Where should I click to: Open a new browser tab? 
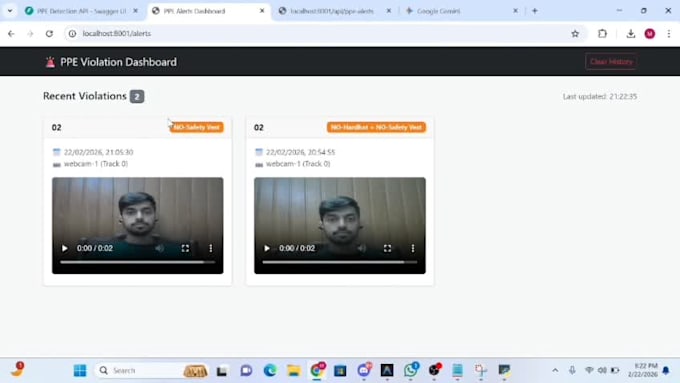click(535, 11)
